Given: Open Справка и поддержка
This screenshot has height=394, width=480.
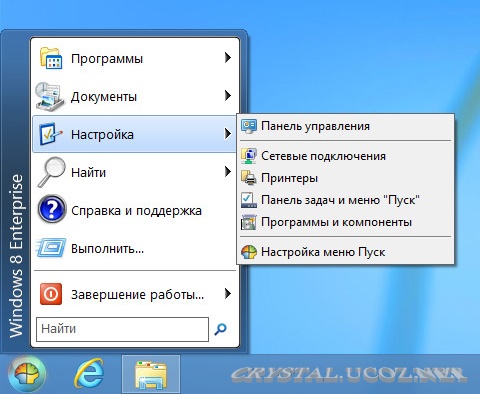Looking at the screenshot, I should [x=135, y=210].
